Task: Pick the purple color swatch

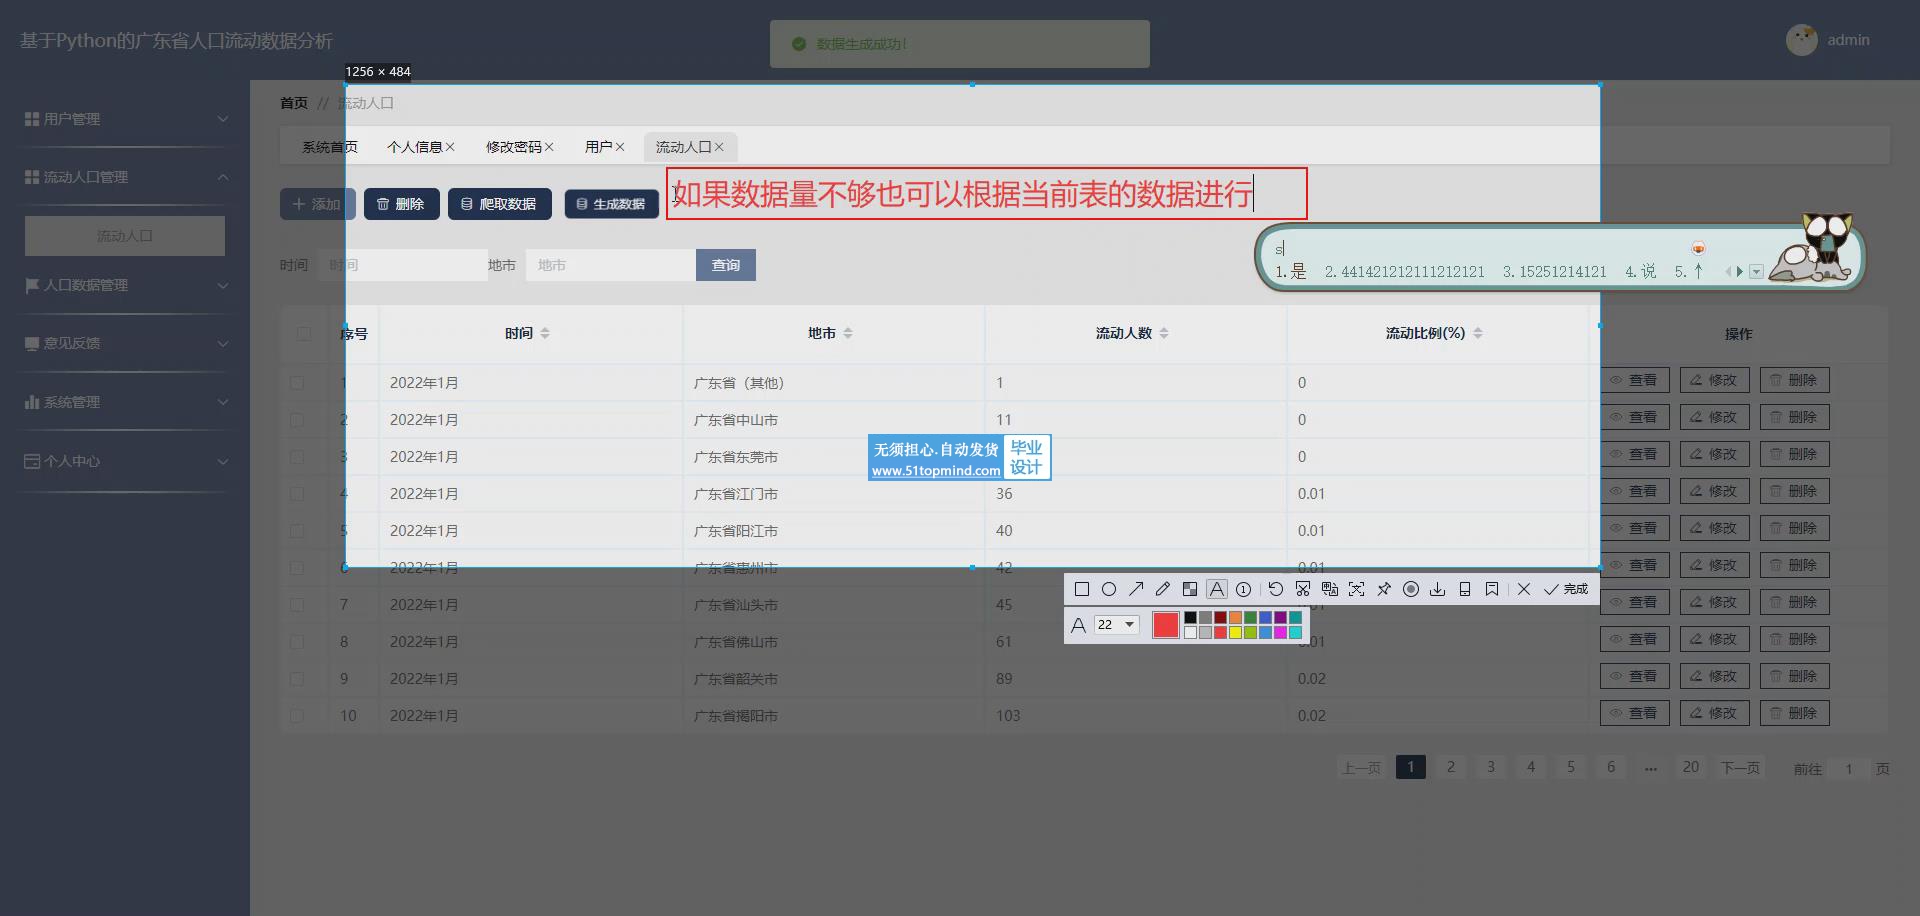Action: click(1280, 617)
